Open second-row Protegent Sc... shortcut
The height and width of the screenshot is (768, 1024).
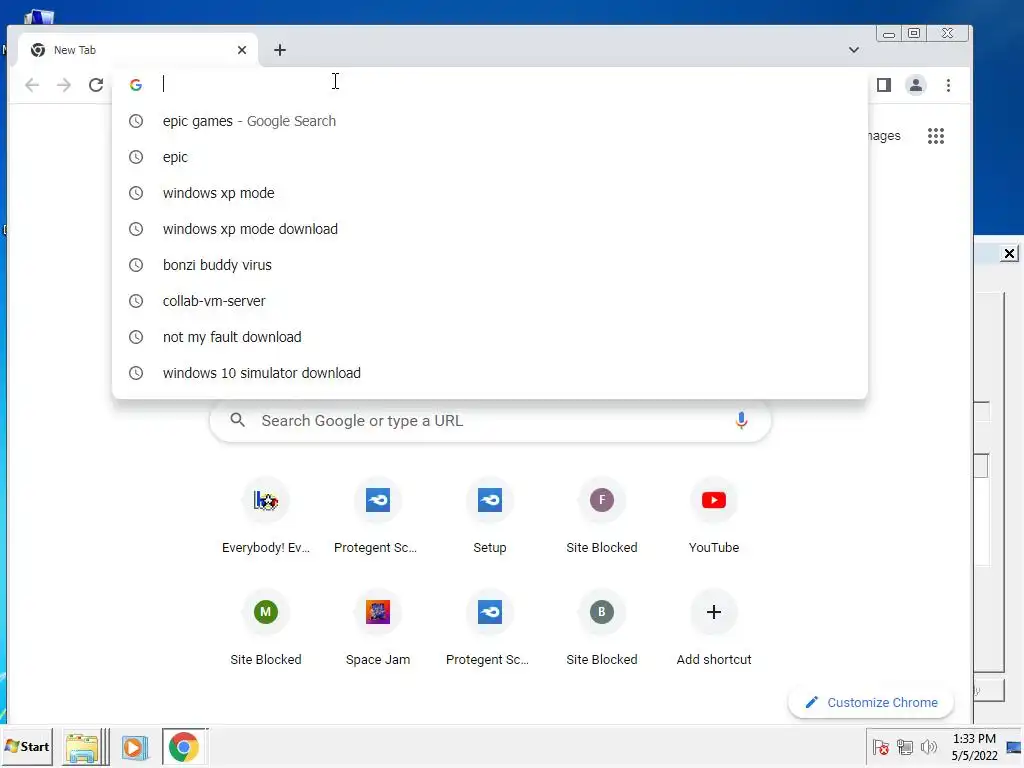(x=490, y=630)
